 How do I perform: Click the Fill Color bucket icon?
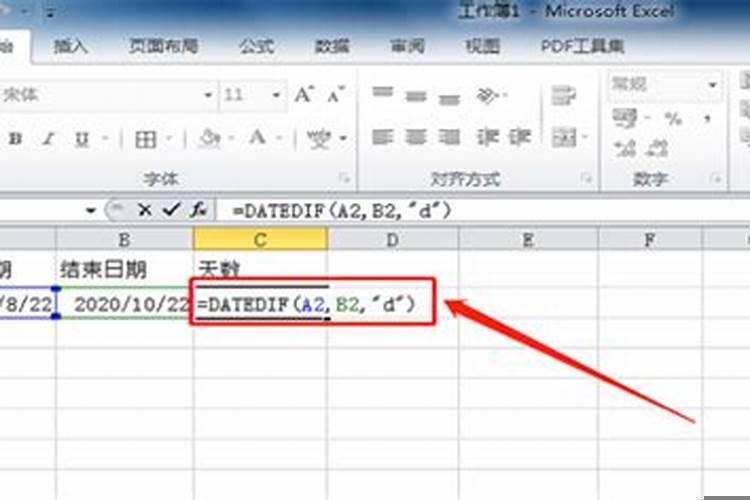210,139
